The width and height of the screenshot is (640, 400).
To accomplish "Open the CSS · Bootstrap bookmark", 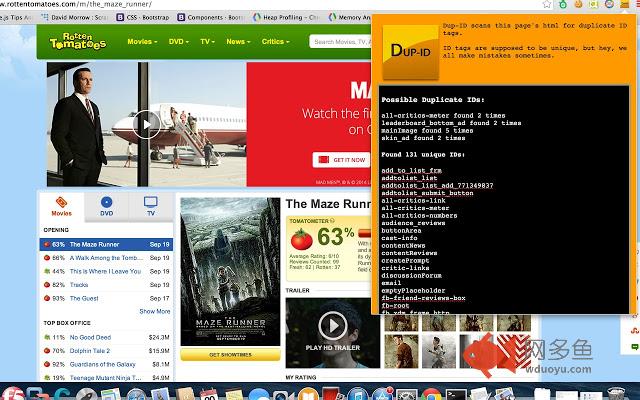I will click(143, 17).
